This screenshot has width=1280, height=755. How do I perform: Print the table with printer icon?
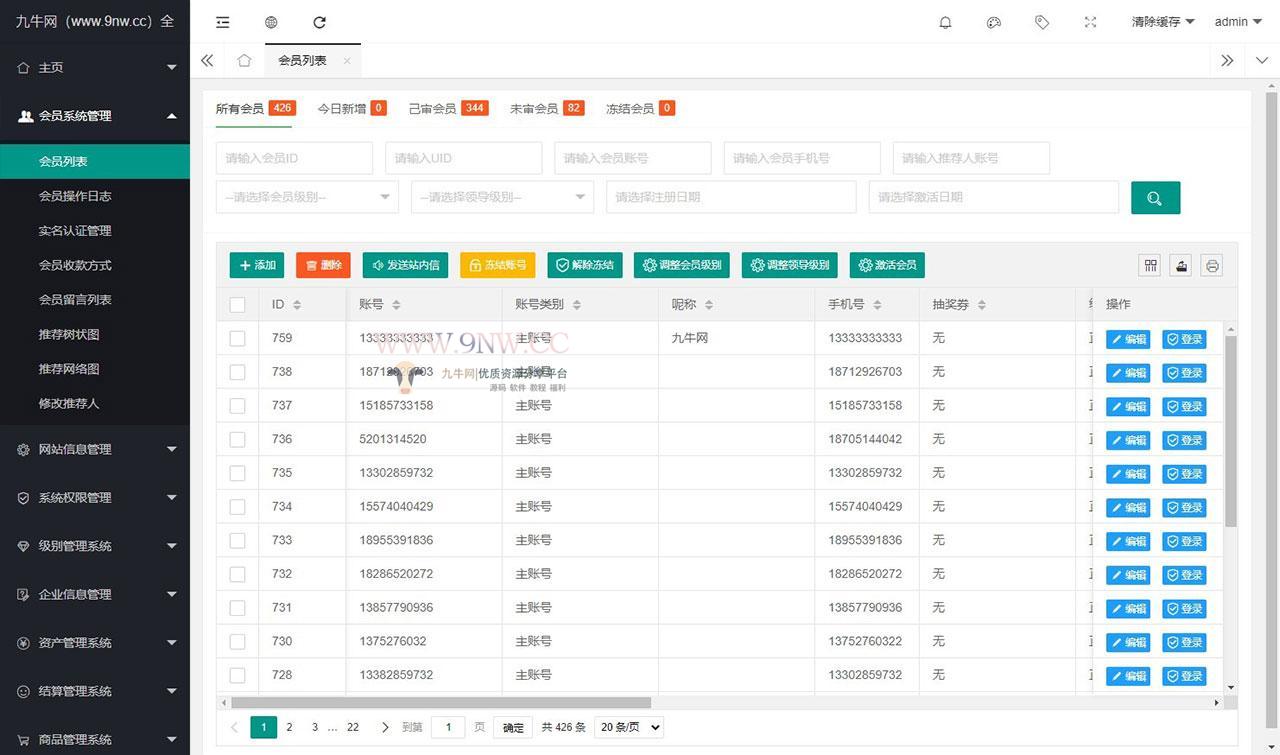(1212, 265)
